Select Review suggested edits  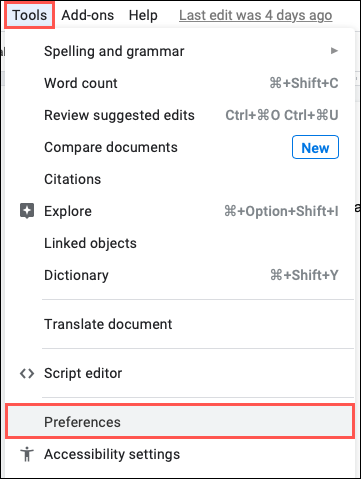pos(180,115)
